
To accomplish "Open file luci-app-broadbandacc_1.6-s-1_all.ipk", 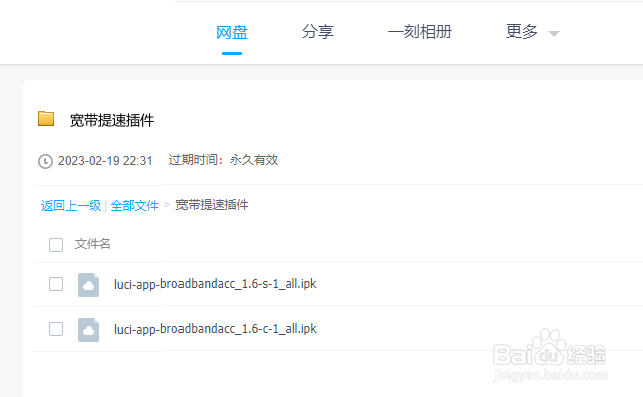I will pyautogui.click(x=215, y=284).
